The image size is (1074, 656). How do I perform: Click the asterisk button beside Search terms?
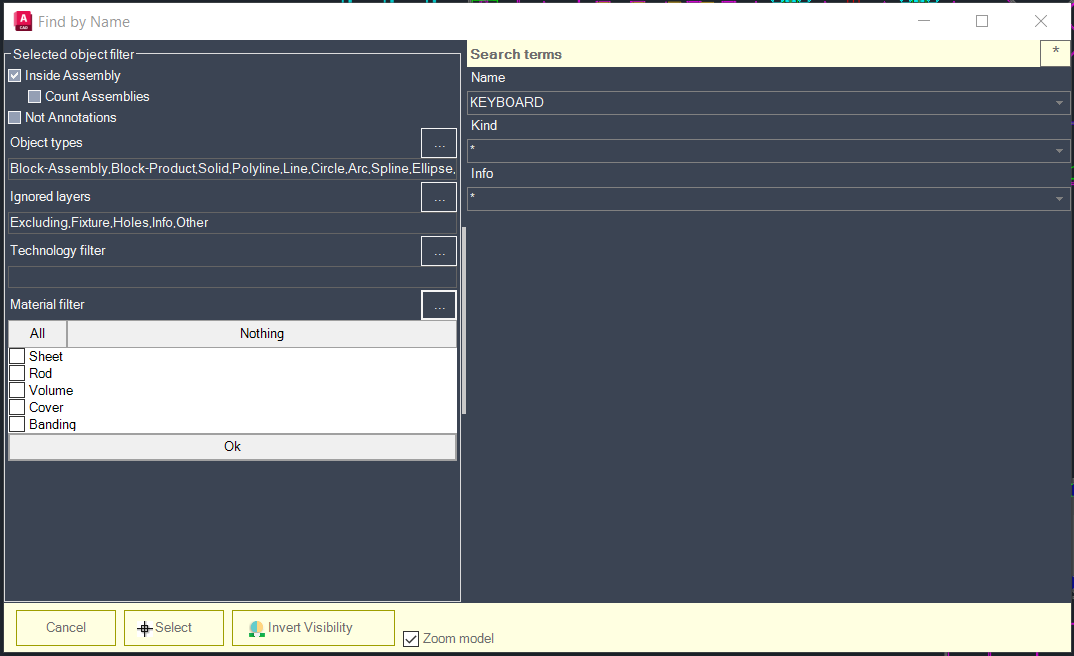[1055, 53]
